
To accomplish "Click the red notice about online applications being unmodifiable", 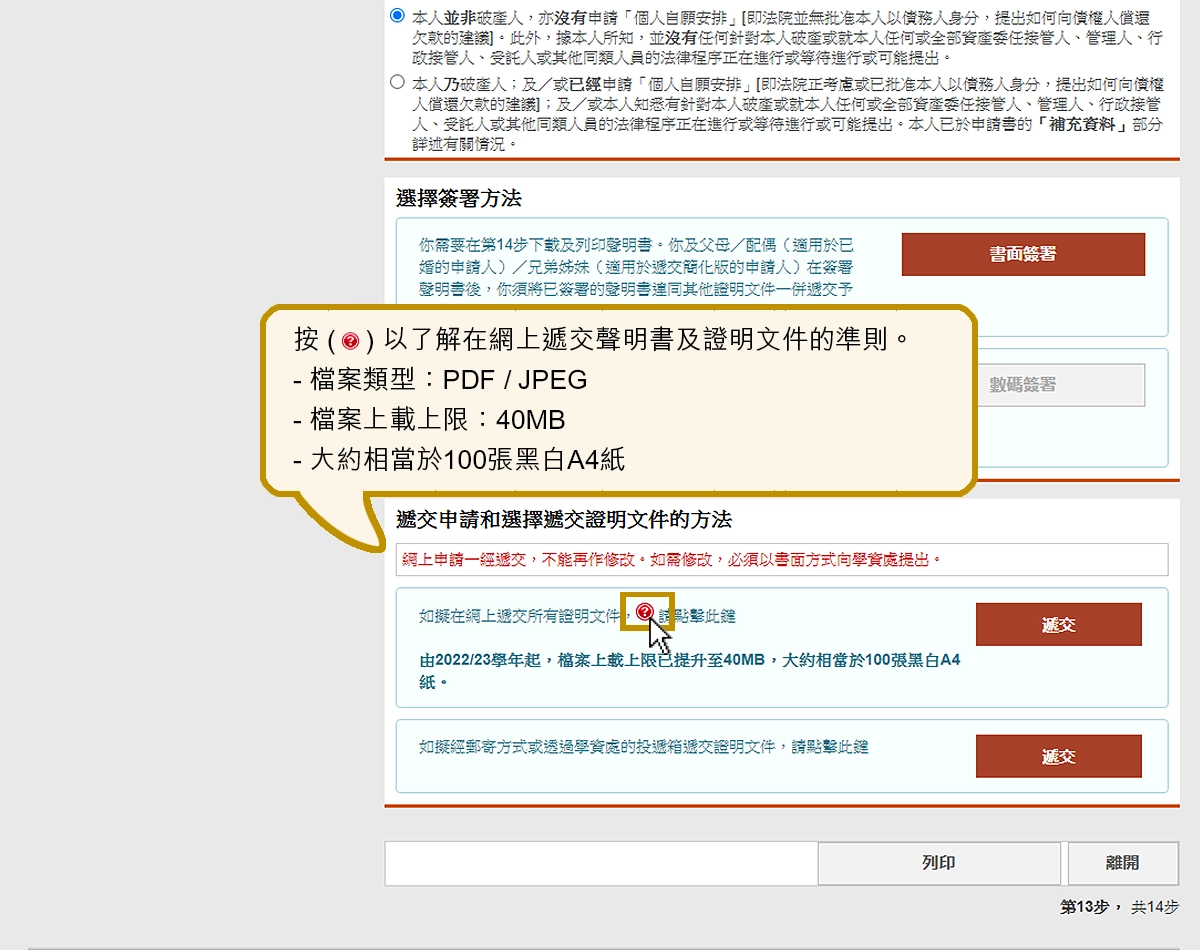I will pyautogui.click(x=672, y=560).
